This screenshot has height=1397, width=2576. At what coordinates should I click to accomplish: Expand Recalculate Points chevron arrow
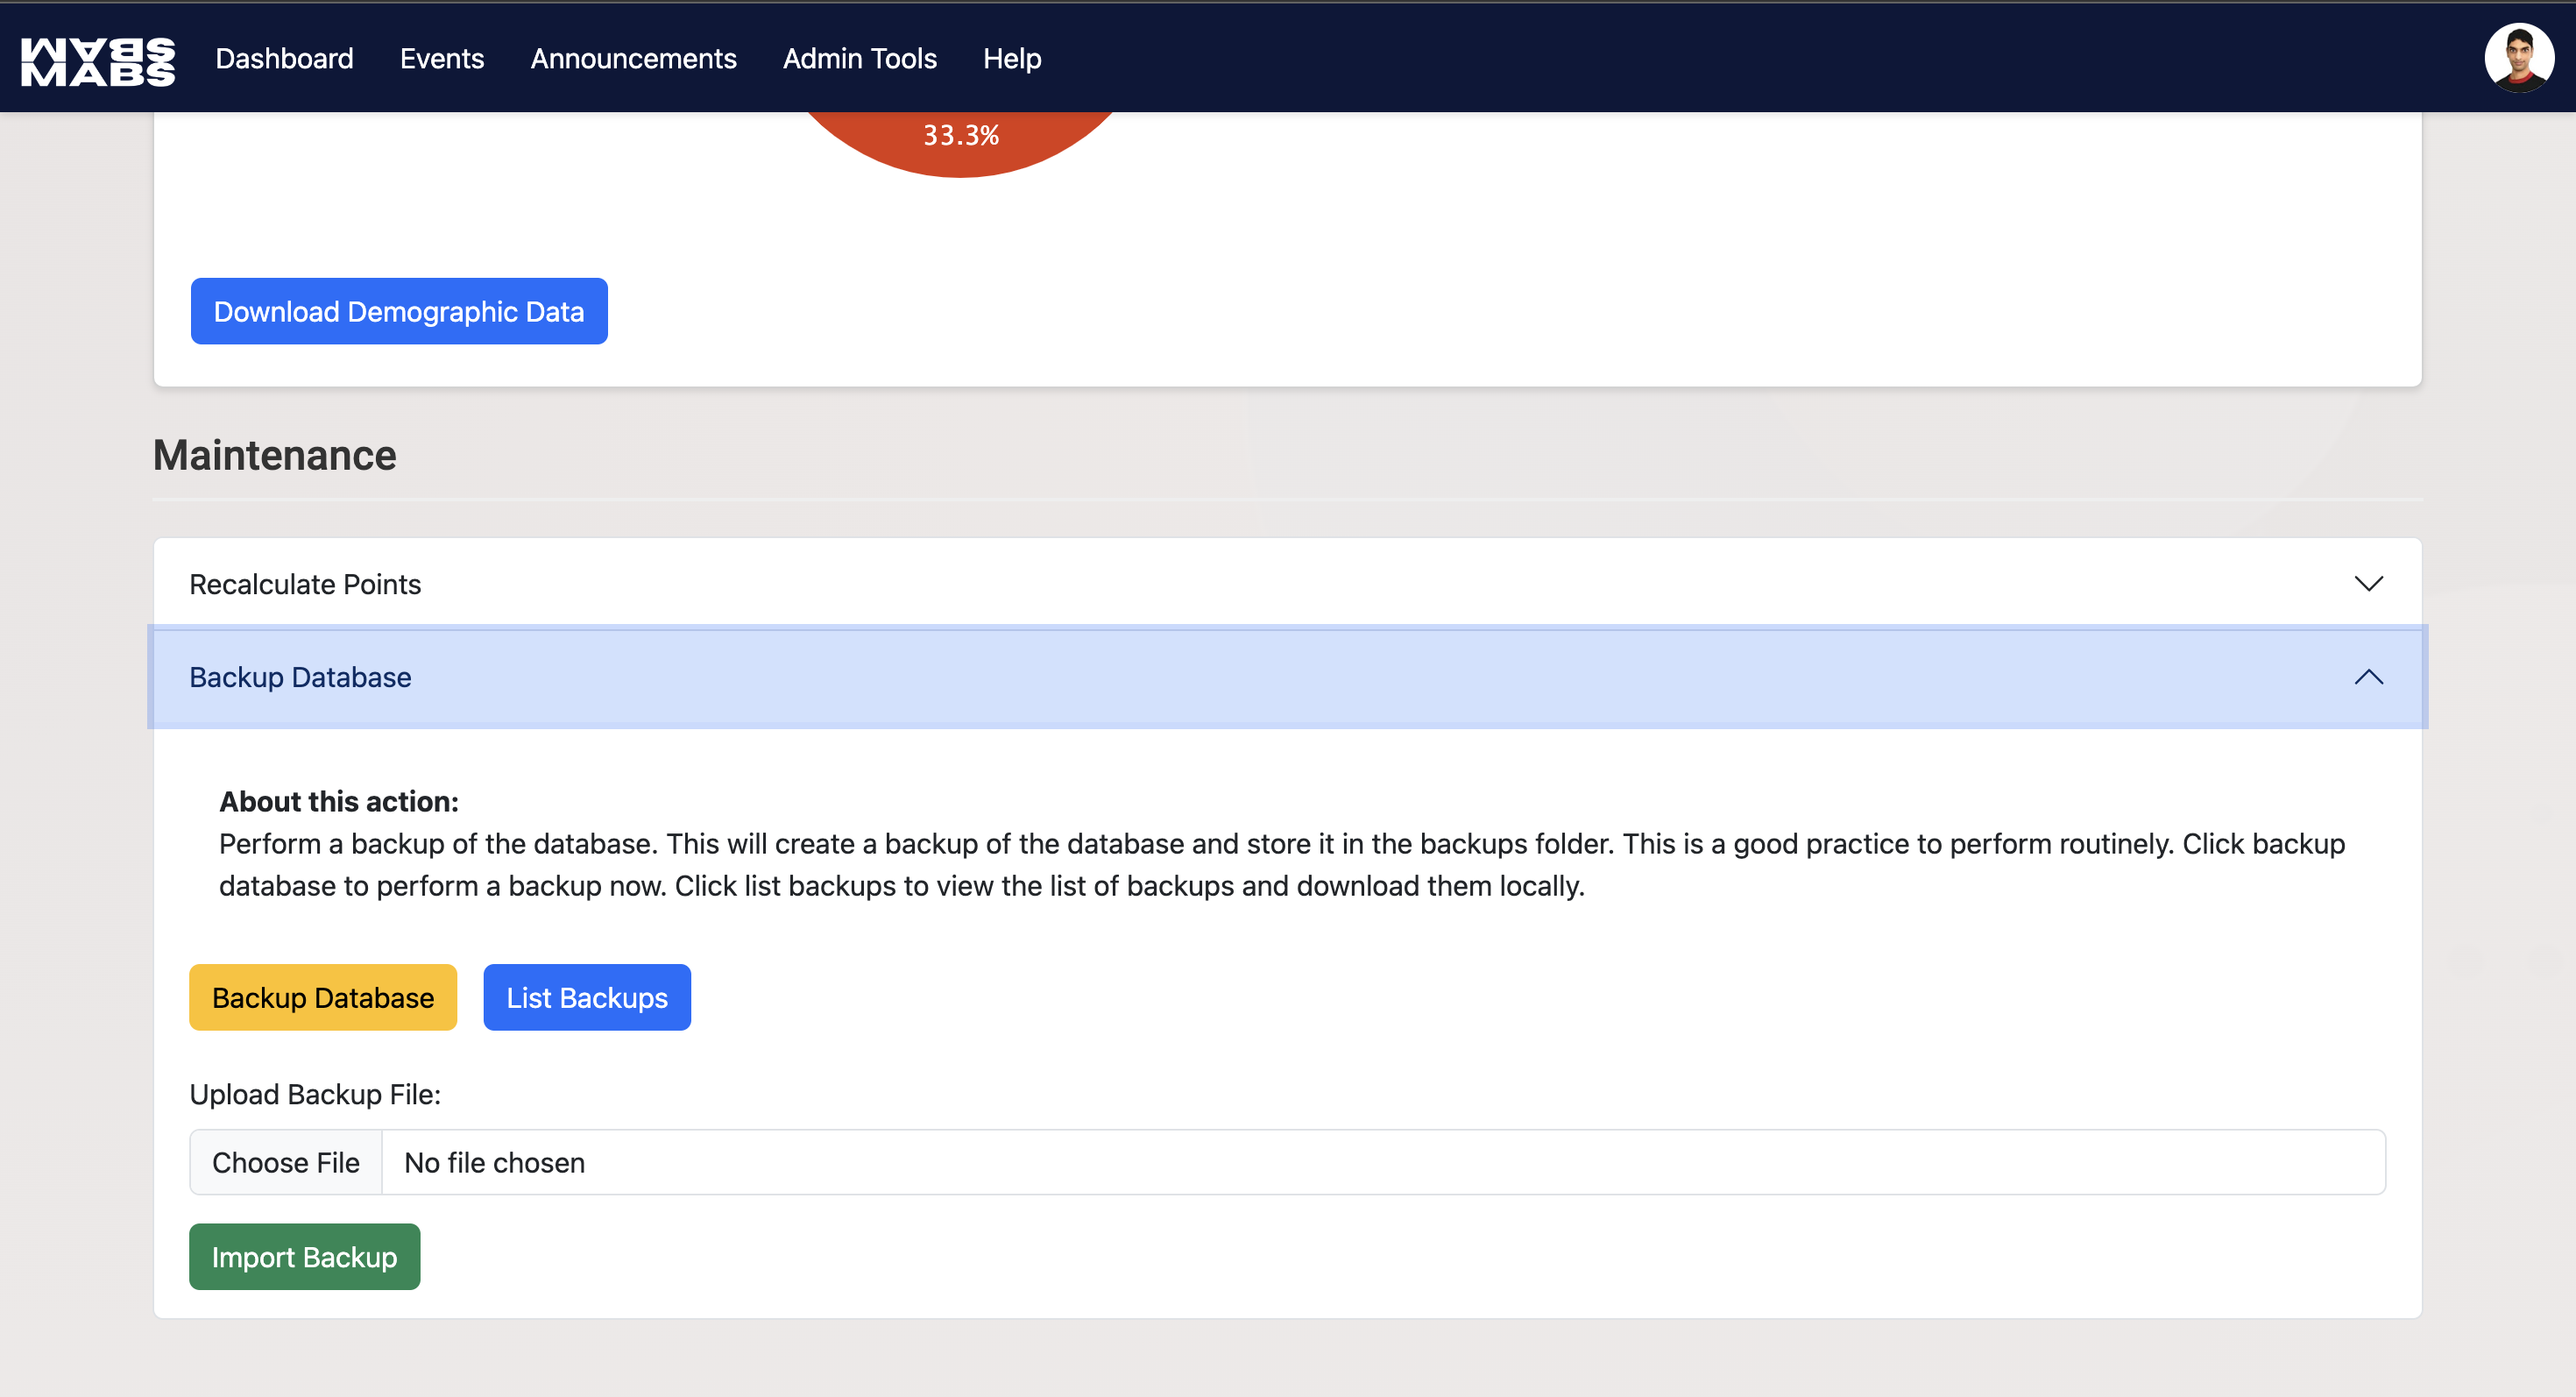pyautogui.click(x=2367, y=583)
